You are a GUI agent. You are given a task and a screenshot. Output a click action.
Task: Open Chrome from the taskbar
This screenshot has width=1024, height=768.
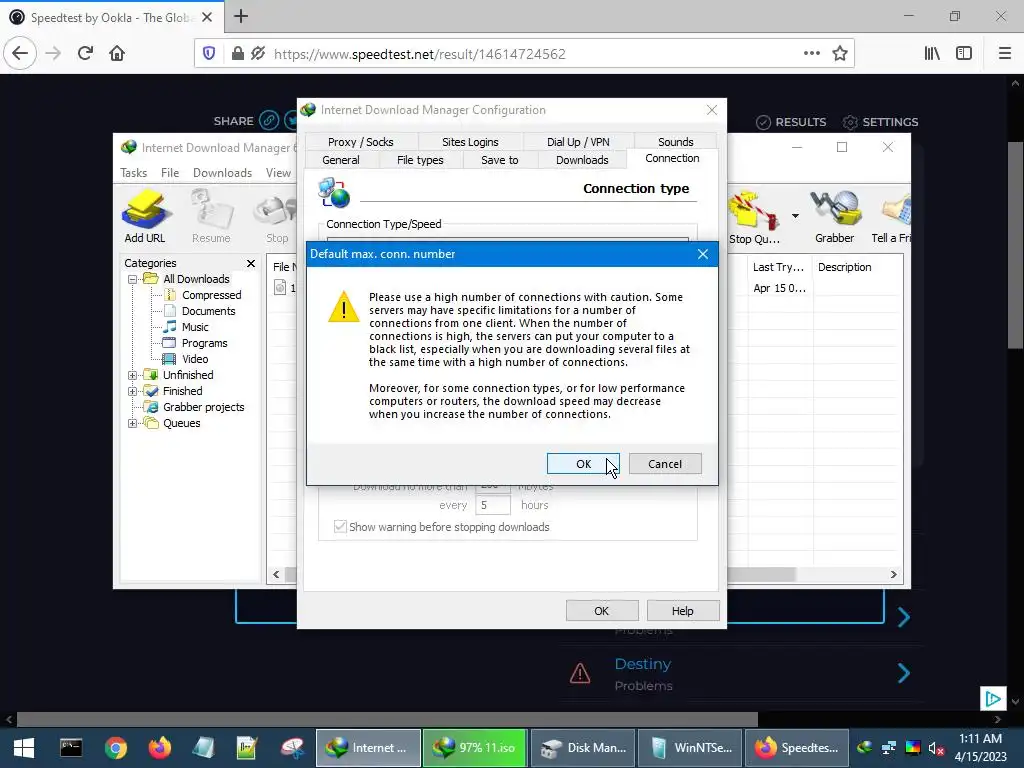click(115, 748)
